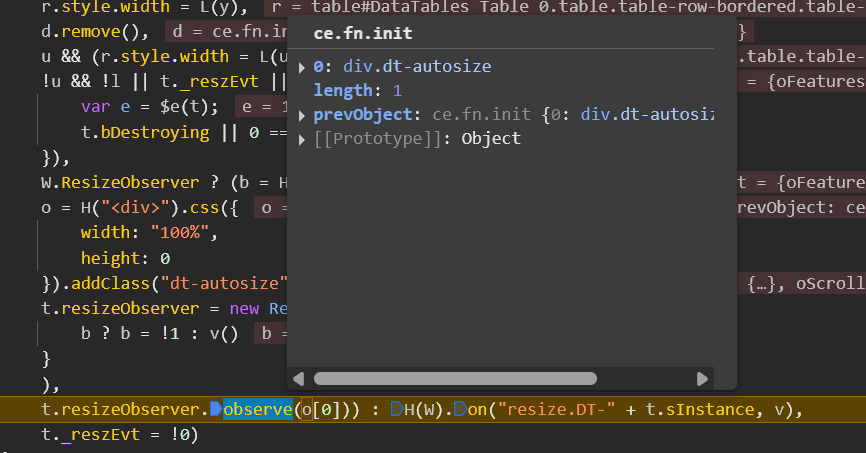866x453 pixels.
Task: Click the 'length: 1' property row
Action: 358,91
